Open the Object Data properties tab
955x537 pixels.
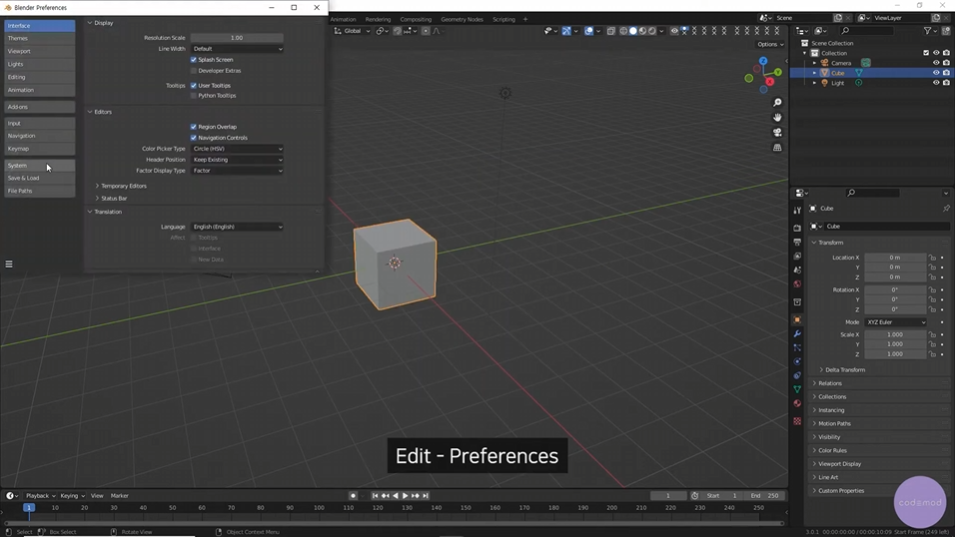pos(797,389)
